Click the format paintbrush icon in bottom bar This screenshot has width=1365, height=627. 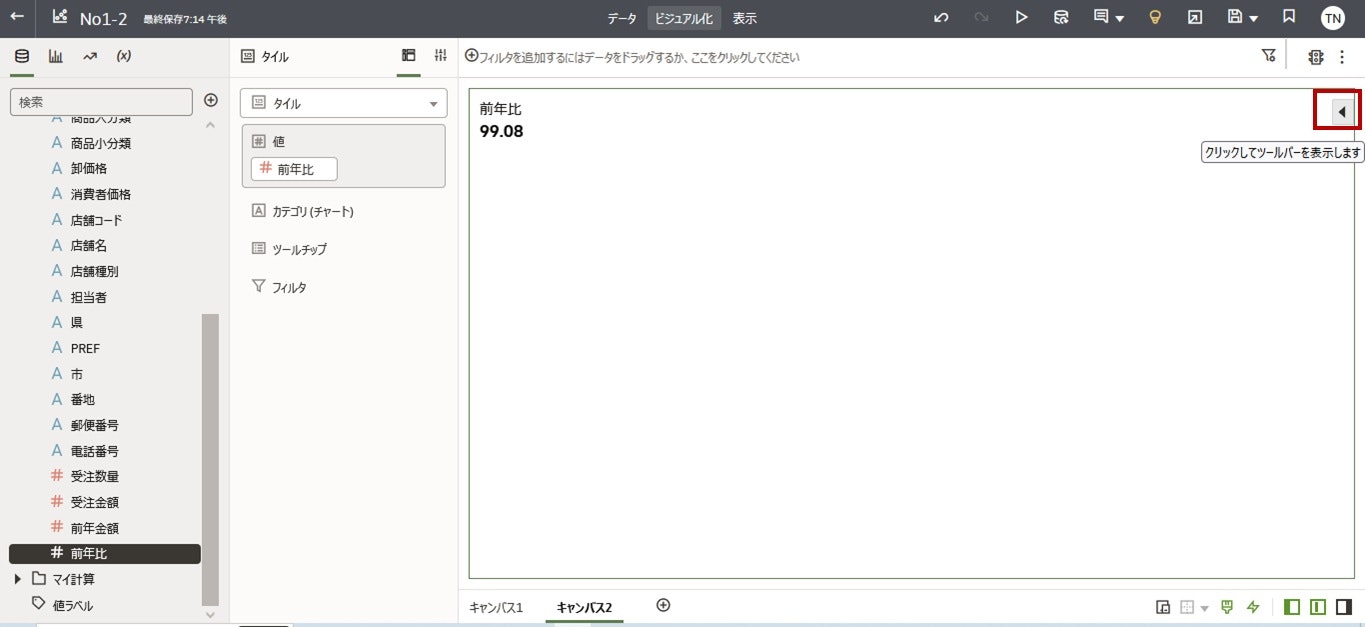pyautogui.click(x=1225, y=607)
